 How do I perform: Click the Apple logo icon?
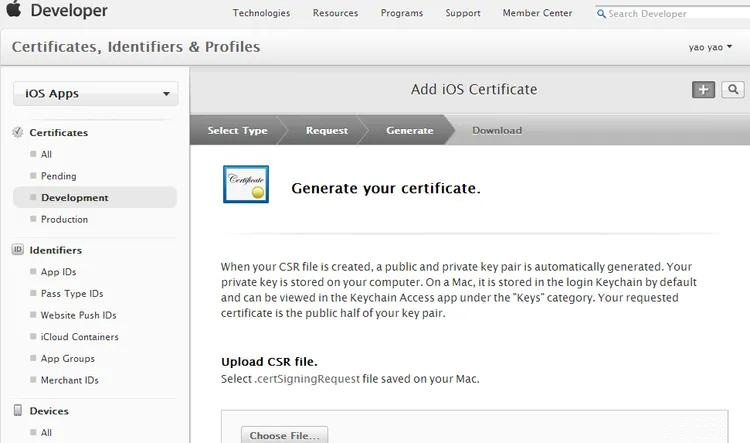pos(14,9)
